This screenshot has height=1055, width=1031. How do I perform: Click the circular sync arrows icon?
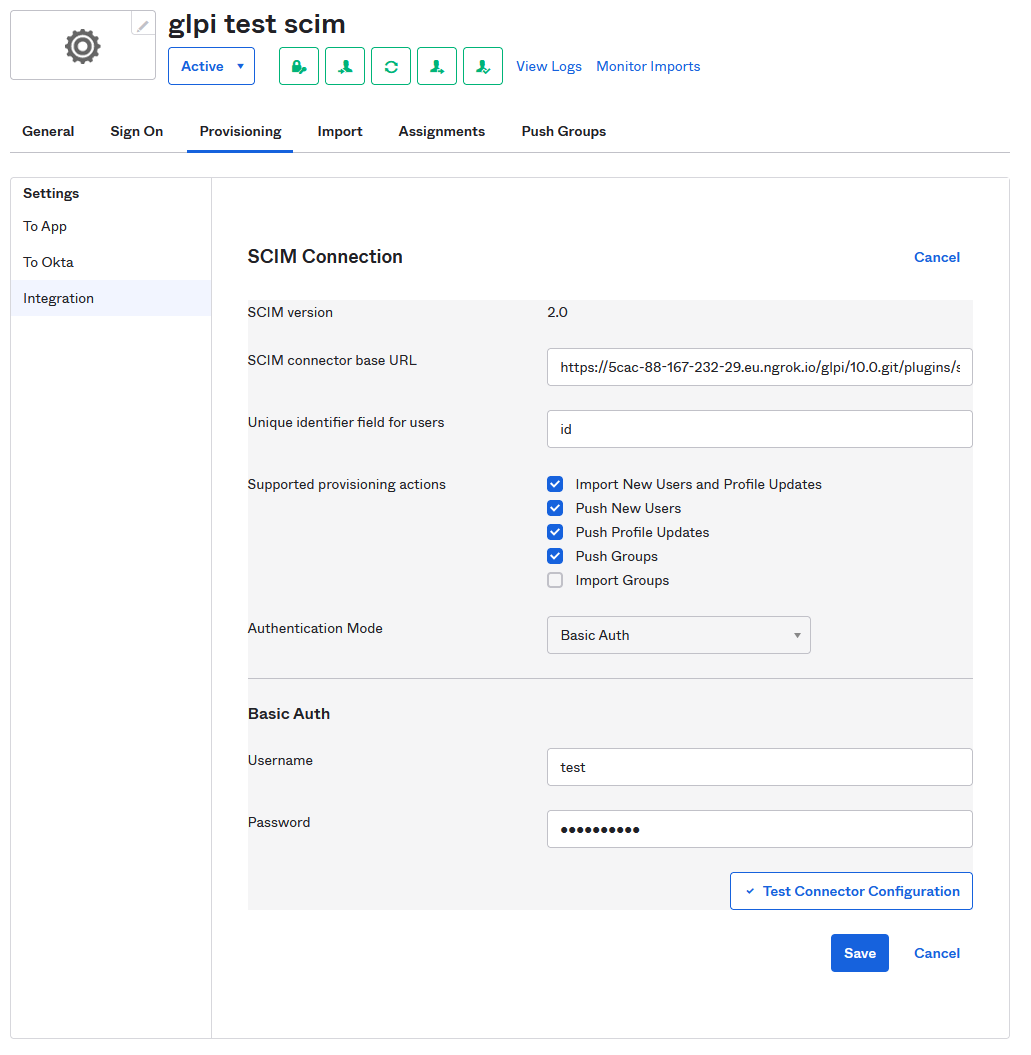click(x=391, y=66)
